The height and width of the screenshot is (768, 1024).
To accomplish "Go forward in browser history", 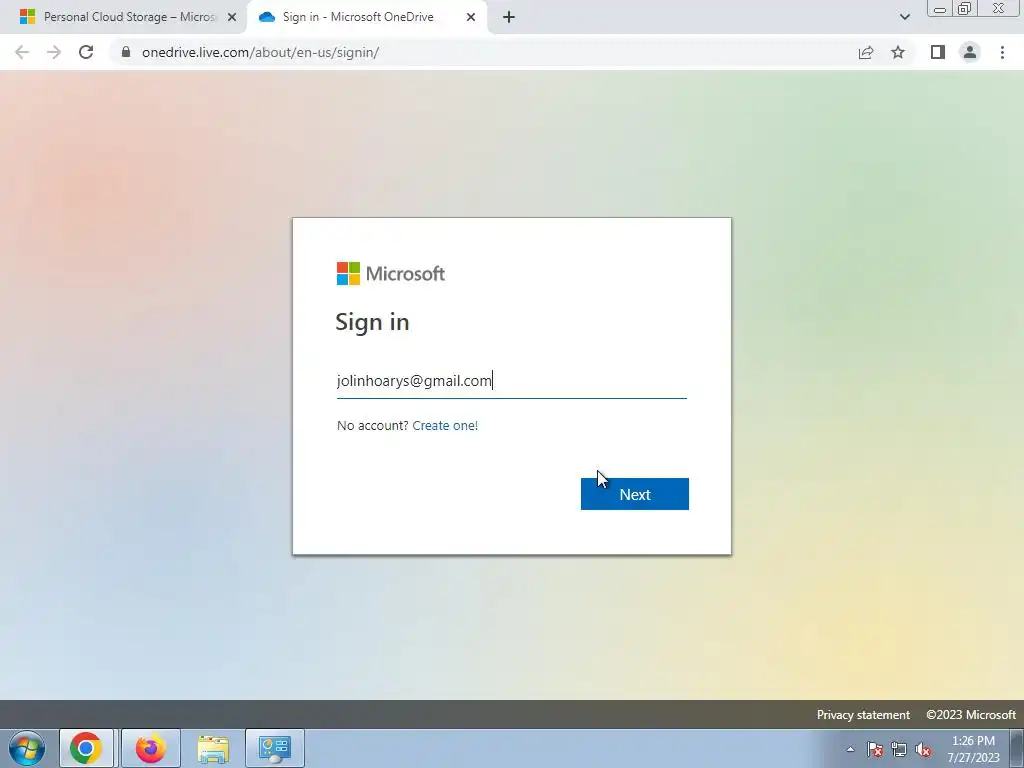I will click(x=54, y=52).
